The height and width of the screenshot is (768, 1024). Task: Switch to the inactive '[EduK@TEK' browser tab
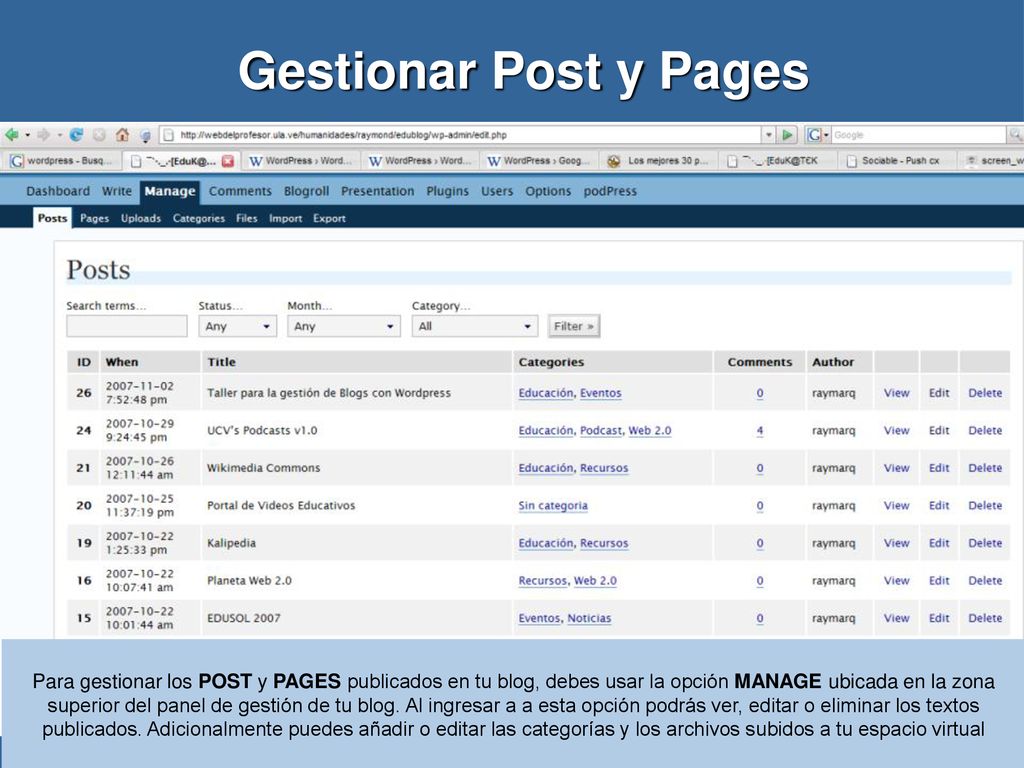coord(776,161)
